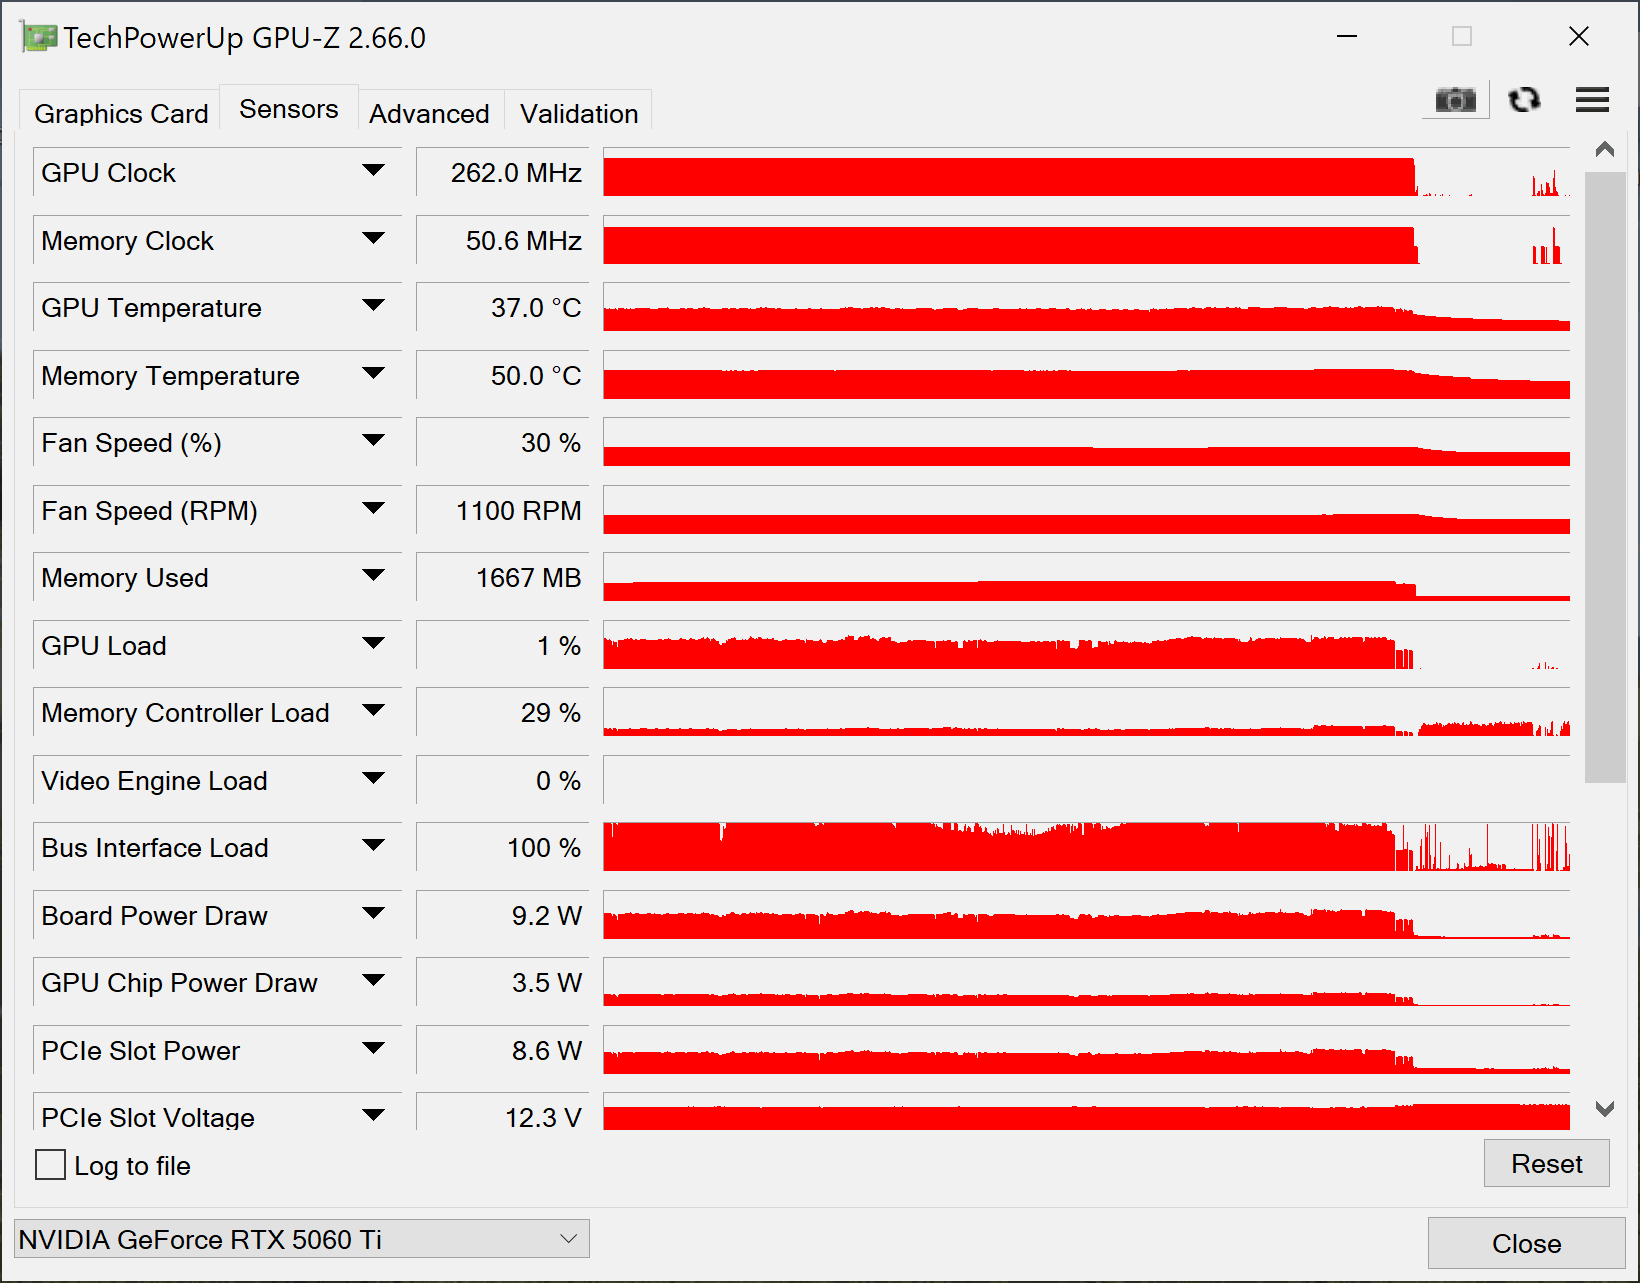The width and height of the screenshot is (1640, 1283).
Task: Click the GPU Load history graph
Action: (1086, 645)
